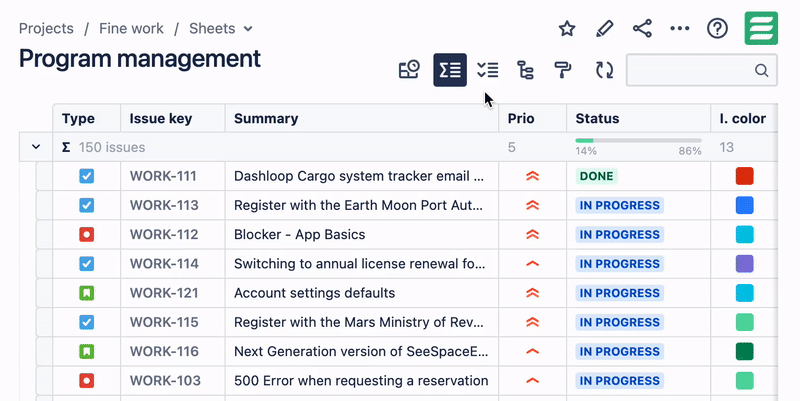The height and width of the screenshot is (401, 800).
Task: Open the three-dots more actions menu
Action: 680,28
